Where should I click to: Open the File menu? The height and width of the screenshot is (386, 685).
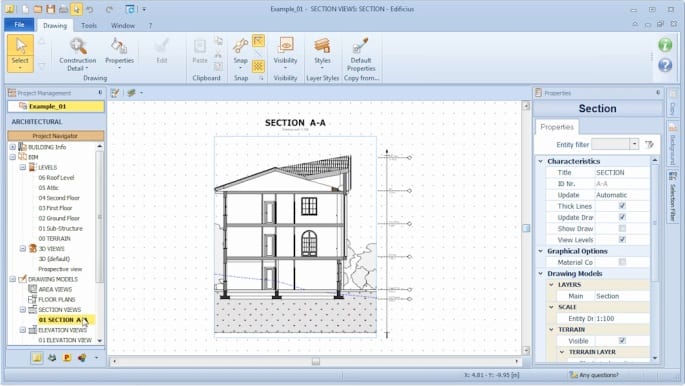point(19,25)
